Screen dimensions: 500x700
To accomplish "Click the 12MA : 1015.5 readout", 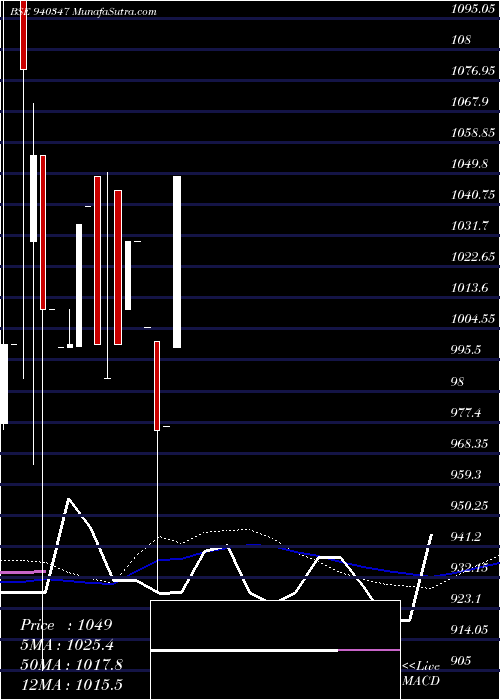I will (x=71, y=684).
